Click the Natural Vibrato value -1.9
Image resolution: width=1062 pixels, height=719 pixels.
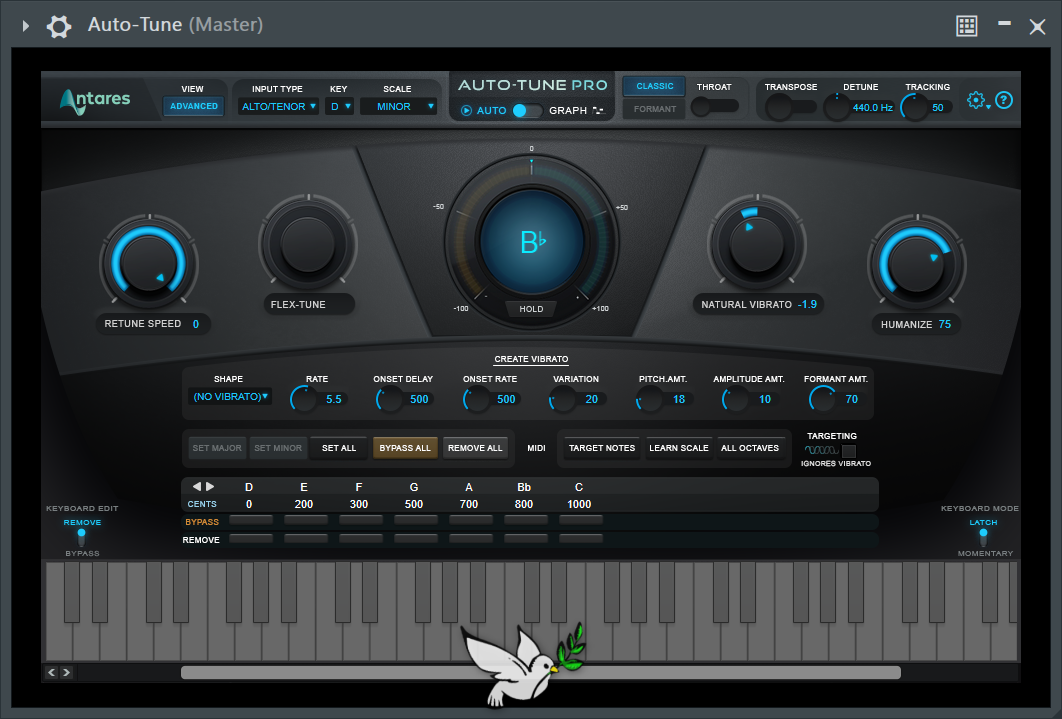pyautogui.click(x=807, y=305)
